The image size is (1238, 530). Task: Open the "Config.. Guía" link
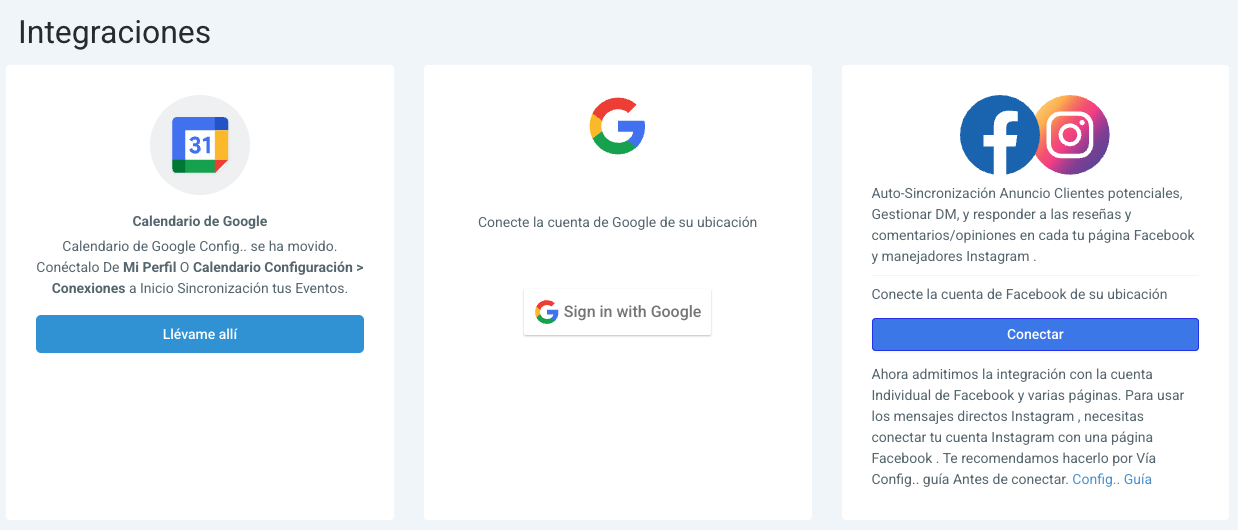click(1111, 479)
